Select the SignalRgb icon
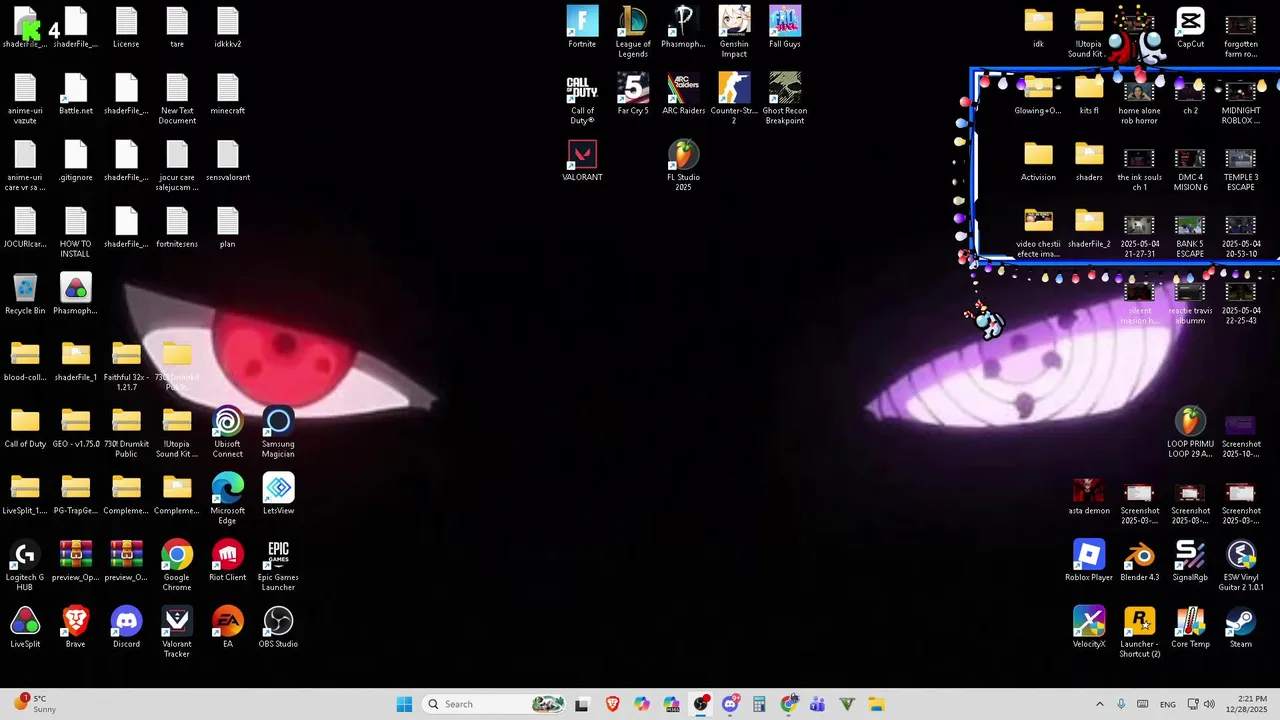 click(1190, 561)
